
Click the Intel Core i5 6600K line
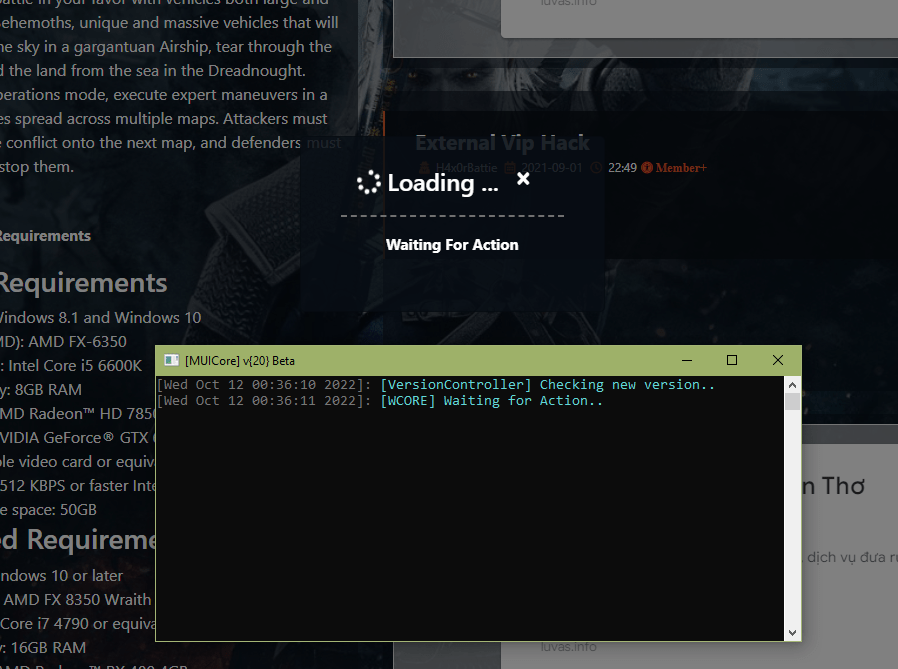pos(71,366)
